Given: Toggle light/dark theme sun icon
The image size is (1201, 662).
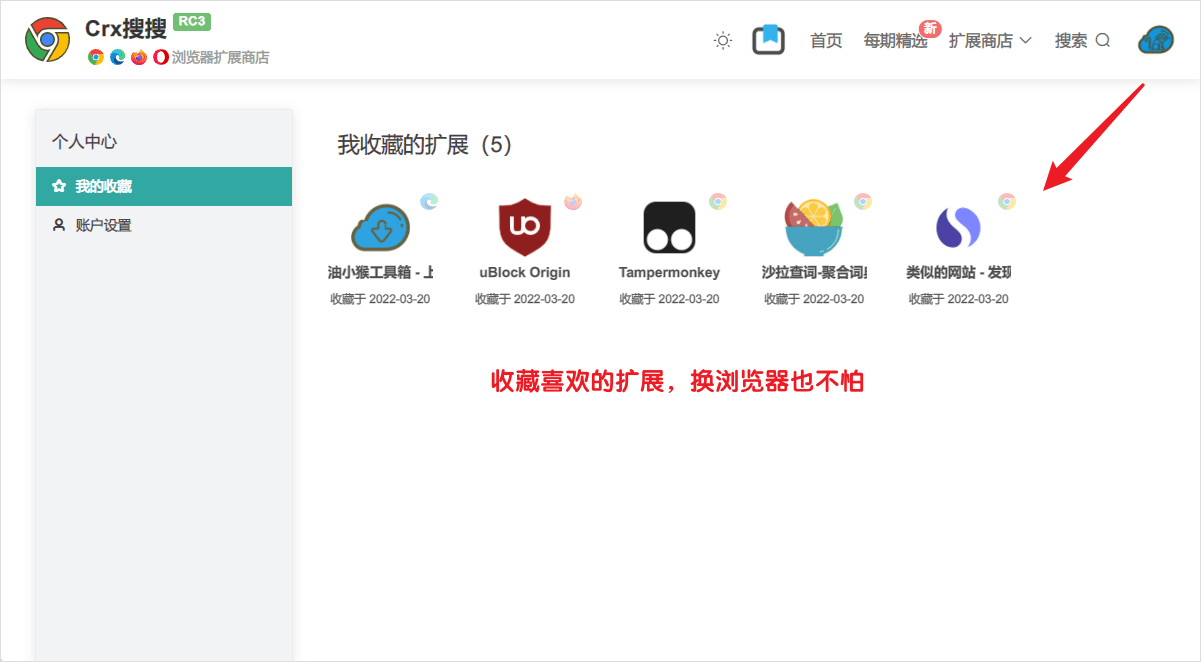Looking at the screenshot, I should click(x=723, y=40).
